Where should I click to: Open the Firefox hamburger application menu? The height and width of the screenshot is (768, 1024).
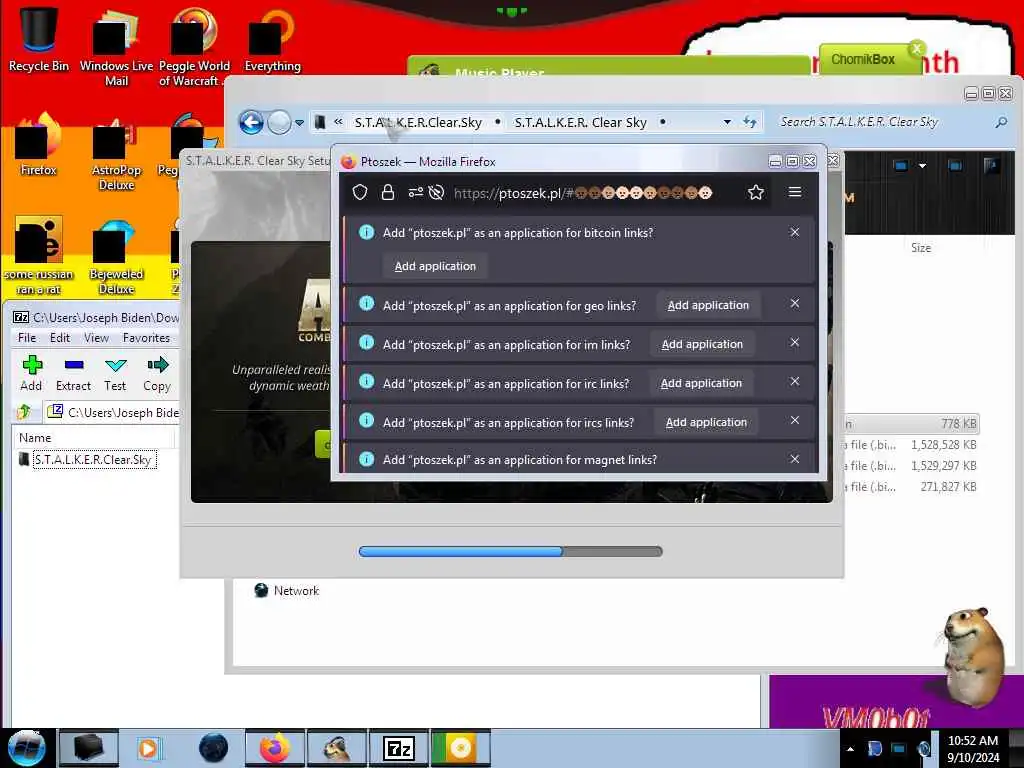[795, 192]
